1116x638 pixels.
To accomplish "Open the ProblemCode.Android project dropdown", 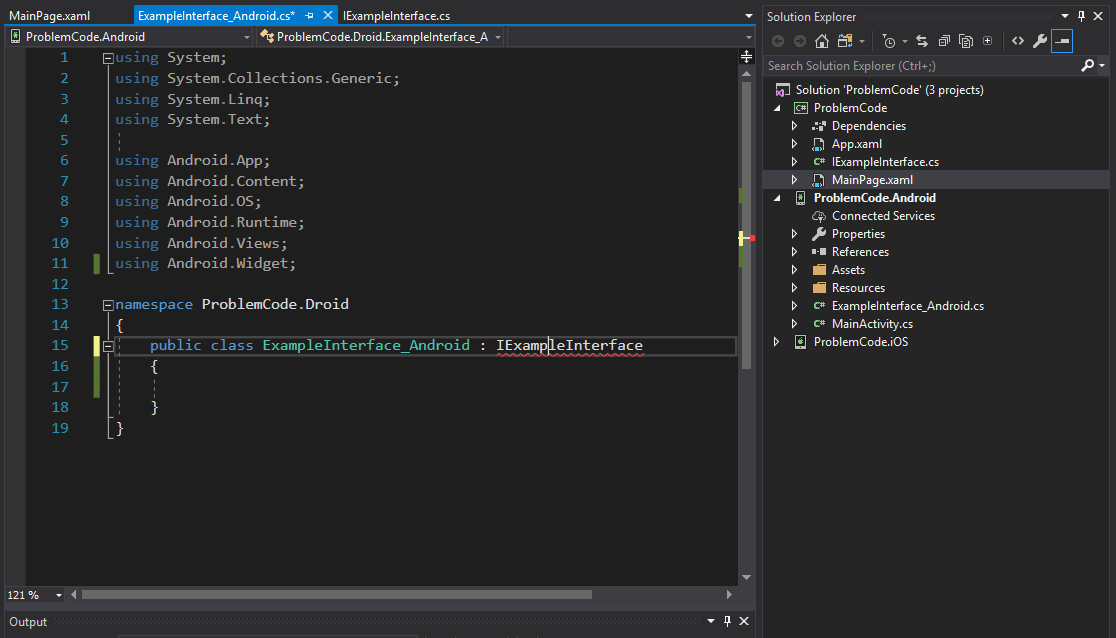I will [x=247, y=37].
